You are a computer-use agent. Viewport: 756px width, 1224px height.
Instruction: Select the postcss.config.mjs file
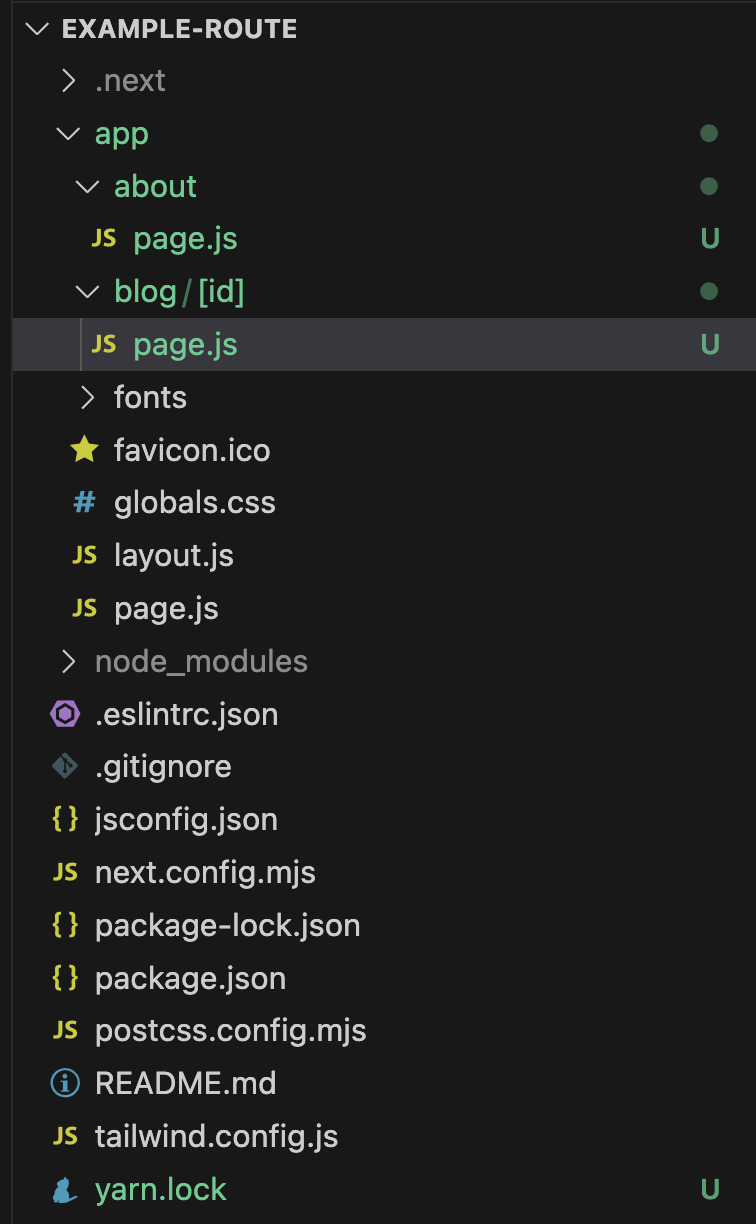point(230,1030)
